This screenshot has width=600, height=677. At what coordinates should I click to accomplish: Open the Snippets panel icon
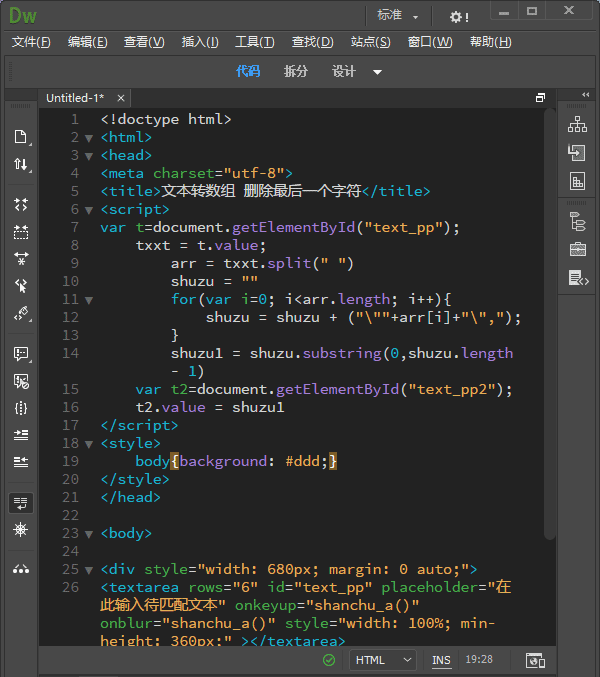(577, 277)
